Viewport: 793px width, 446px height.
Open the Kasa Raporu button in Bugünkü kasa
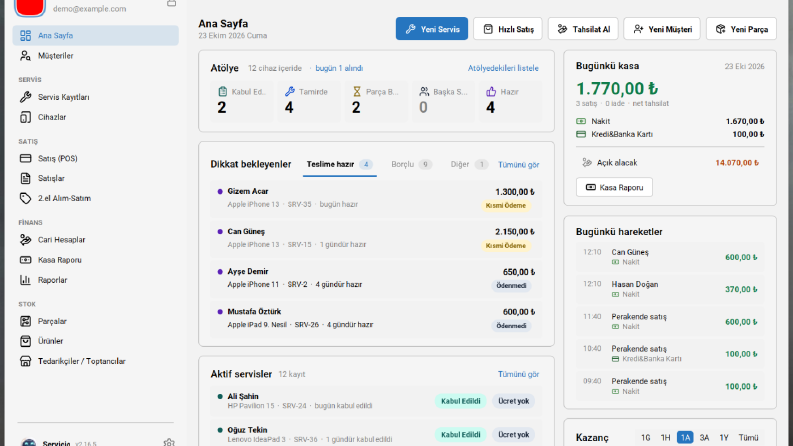tap(614, 187)
